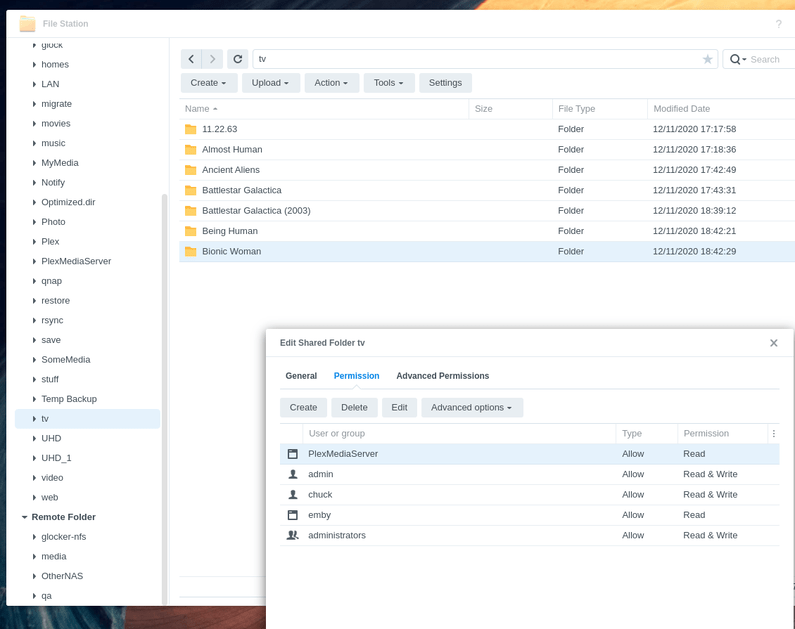This screenshot has width=795, height=629.
Task: Click the Being Human folder icon
Action: 191,231
